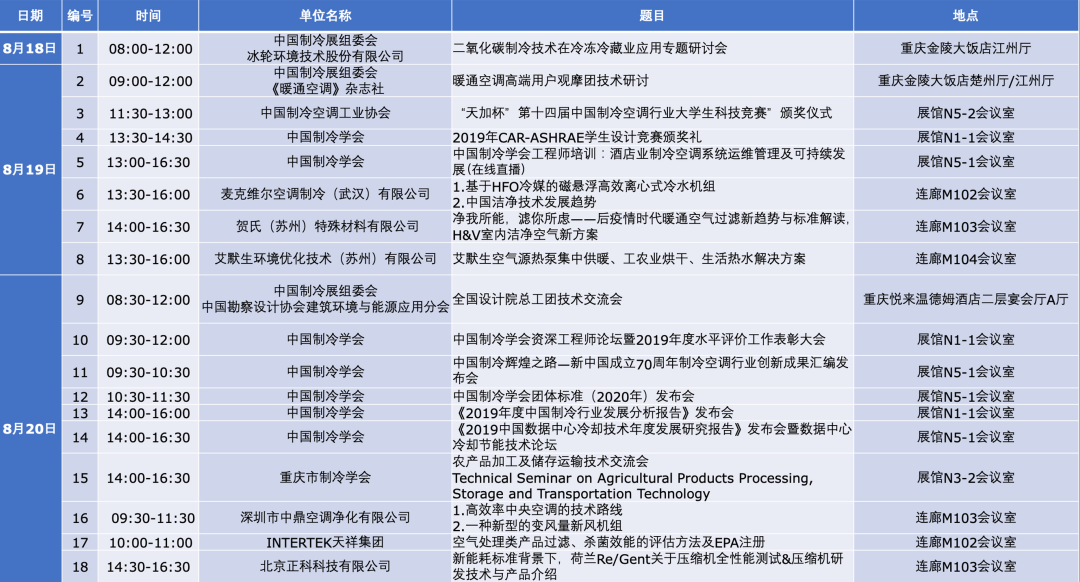Click the venue "重庆金陵大饭店江州厅"
This screenshot has height=582, width=1080.
[966, 48]
